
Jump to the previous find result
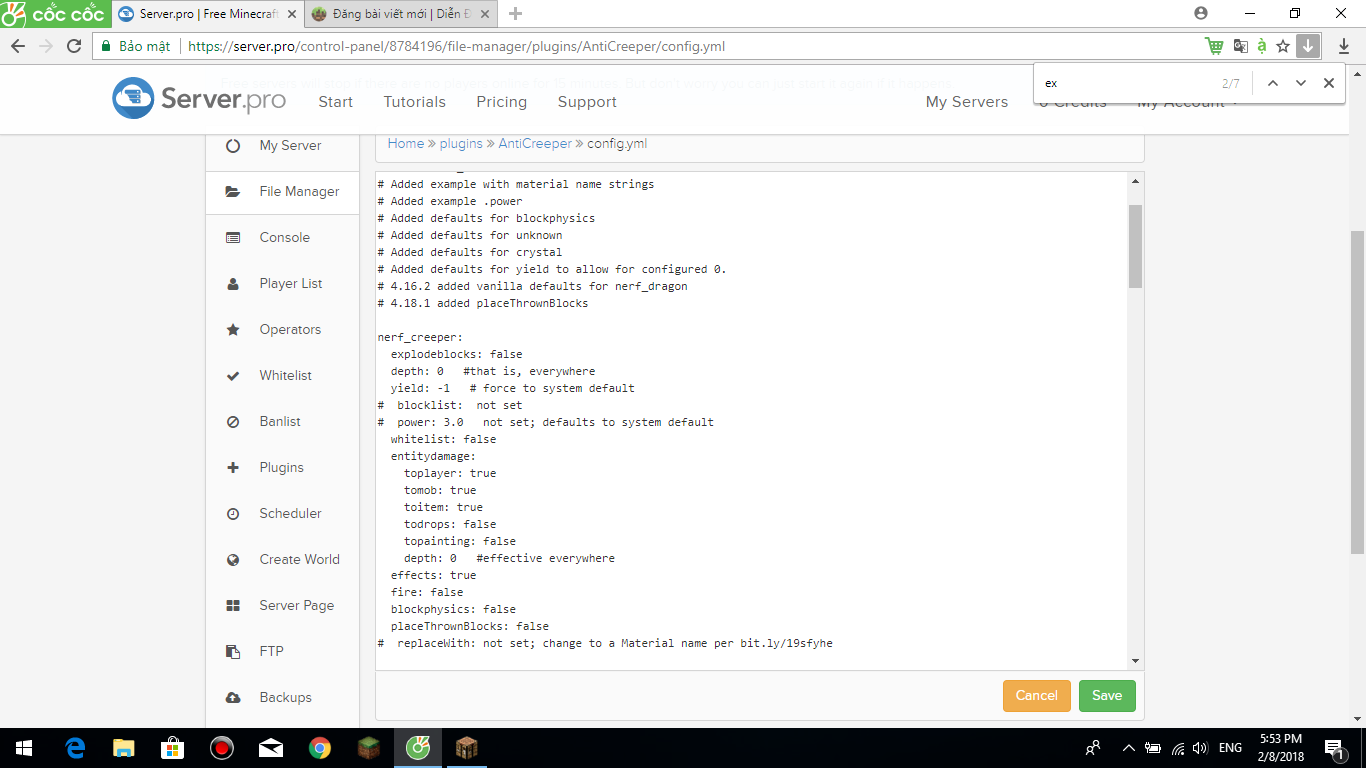(1272, 83)
